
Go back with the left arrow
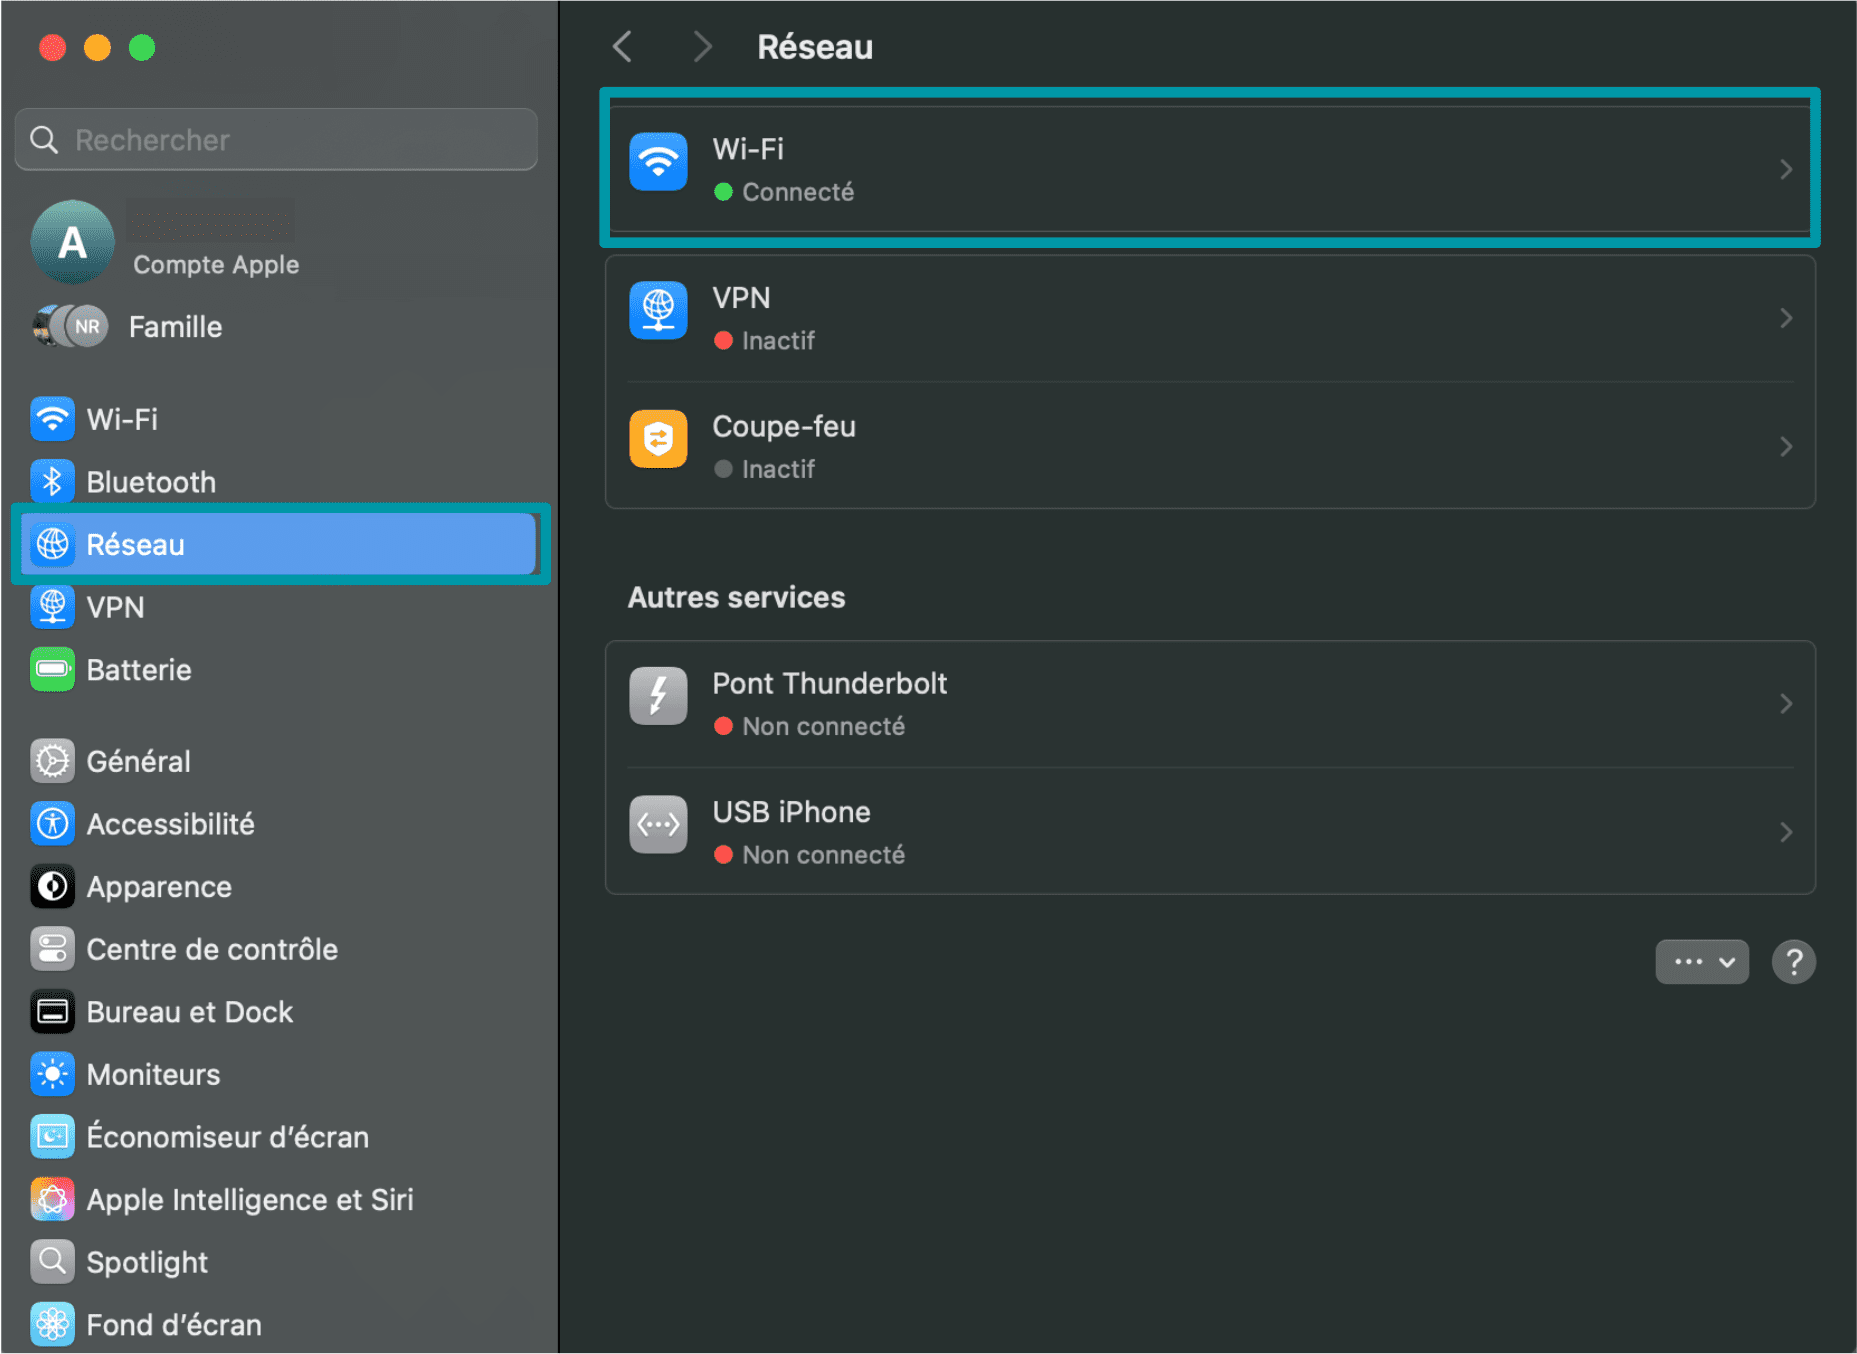point(623,47)
